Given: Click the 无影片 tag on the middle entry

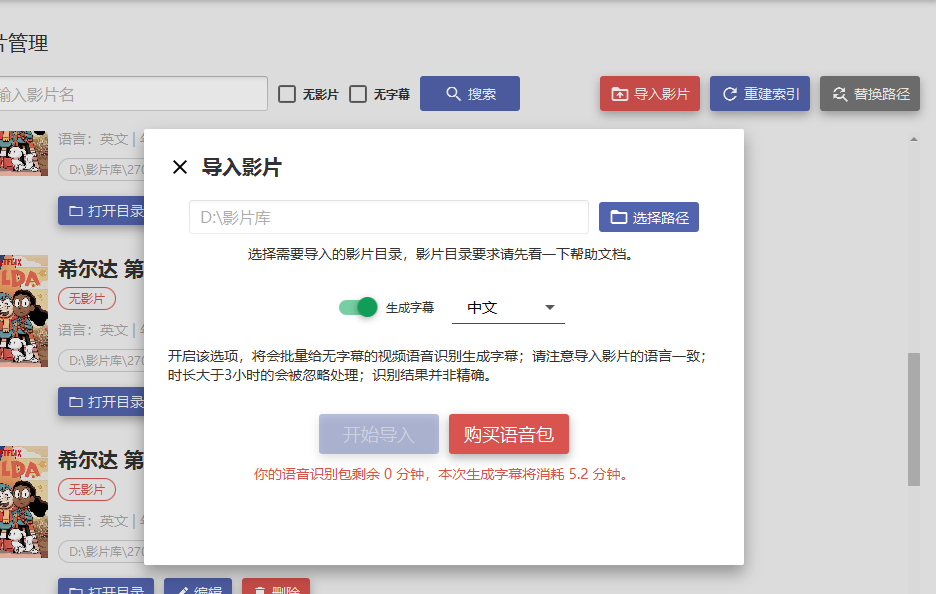Looking at the screenshot, I should click(87, 298).
